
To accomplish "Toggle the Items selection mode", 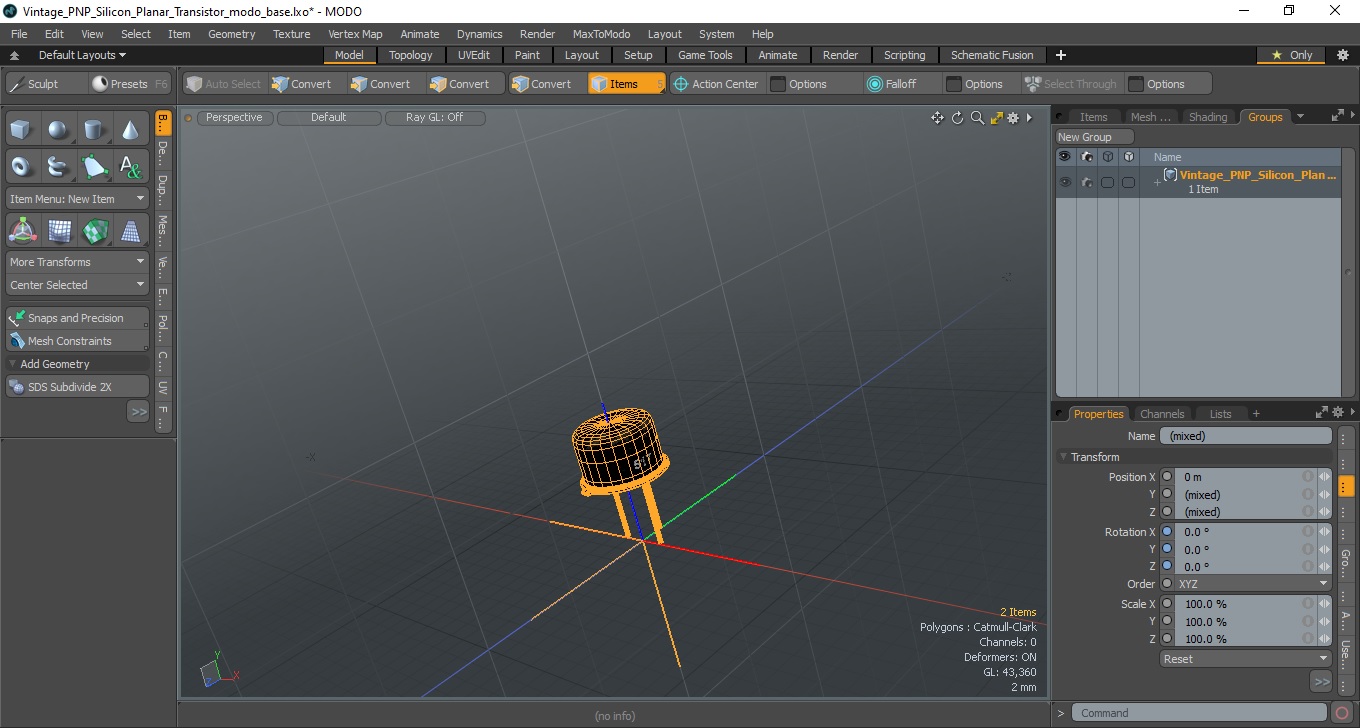I will [626, 84].
